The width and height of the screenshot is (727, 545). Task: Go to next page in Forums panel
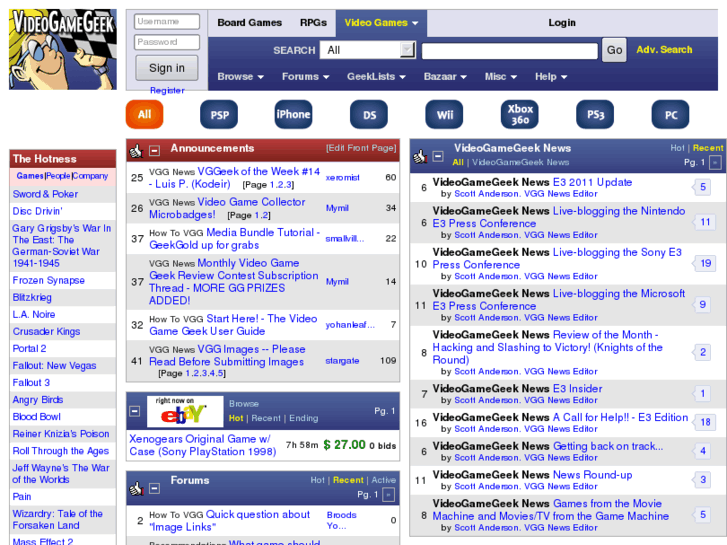pos(389,495)
